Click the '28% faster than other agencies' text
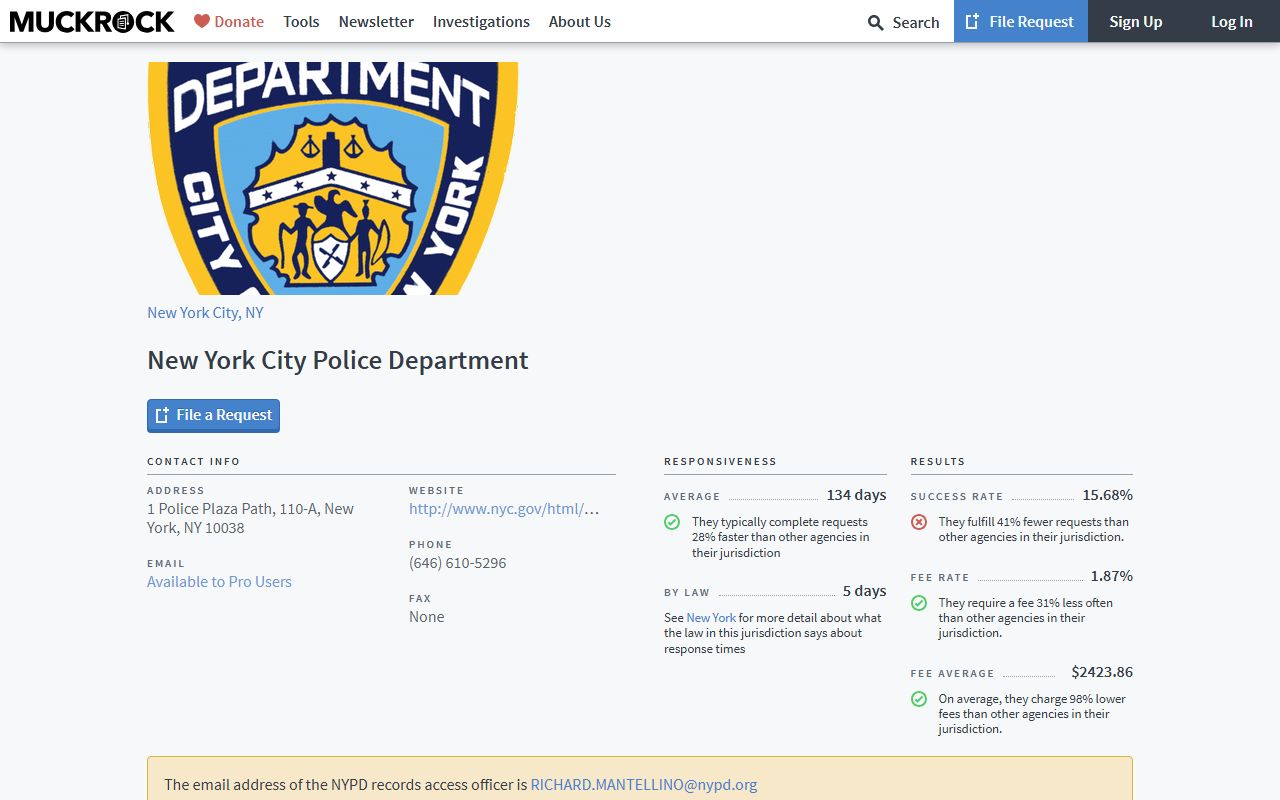This screenshot has width=1280, height=800. click(x=780, y=537)
